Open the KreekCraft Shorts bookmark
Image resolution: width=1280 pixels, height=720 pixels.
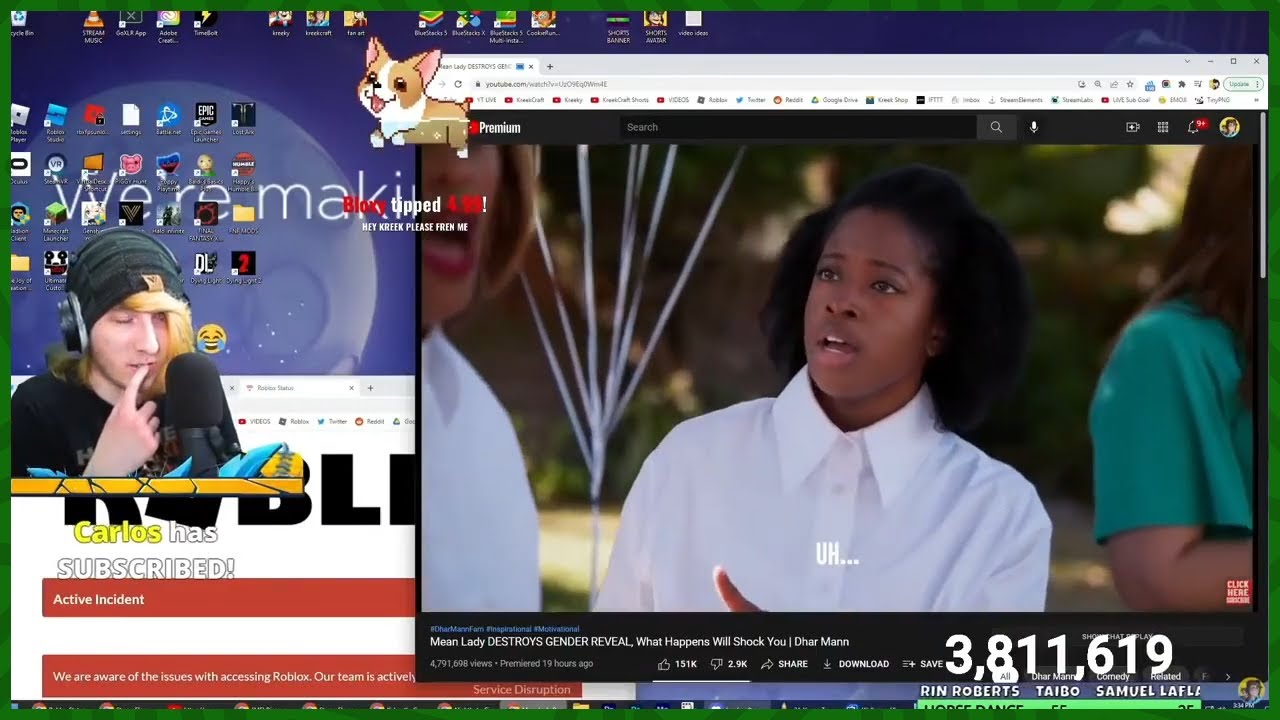coord(620,100)
